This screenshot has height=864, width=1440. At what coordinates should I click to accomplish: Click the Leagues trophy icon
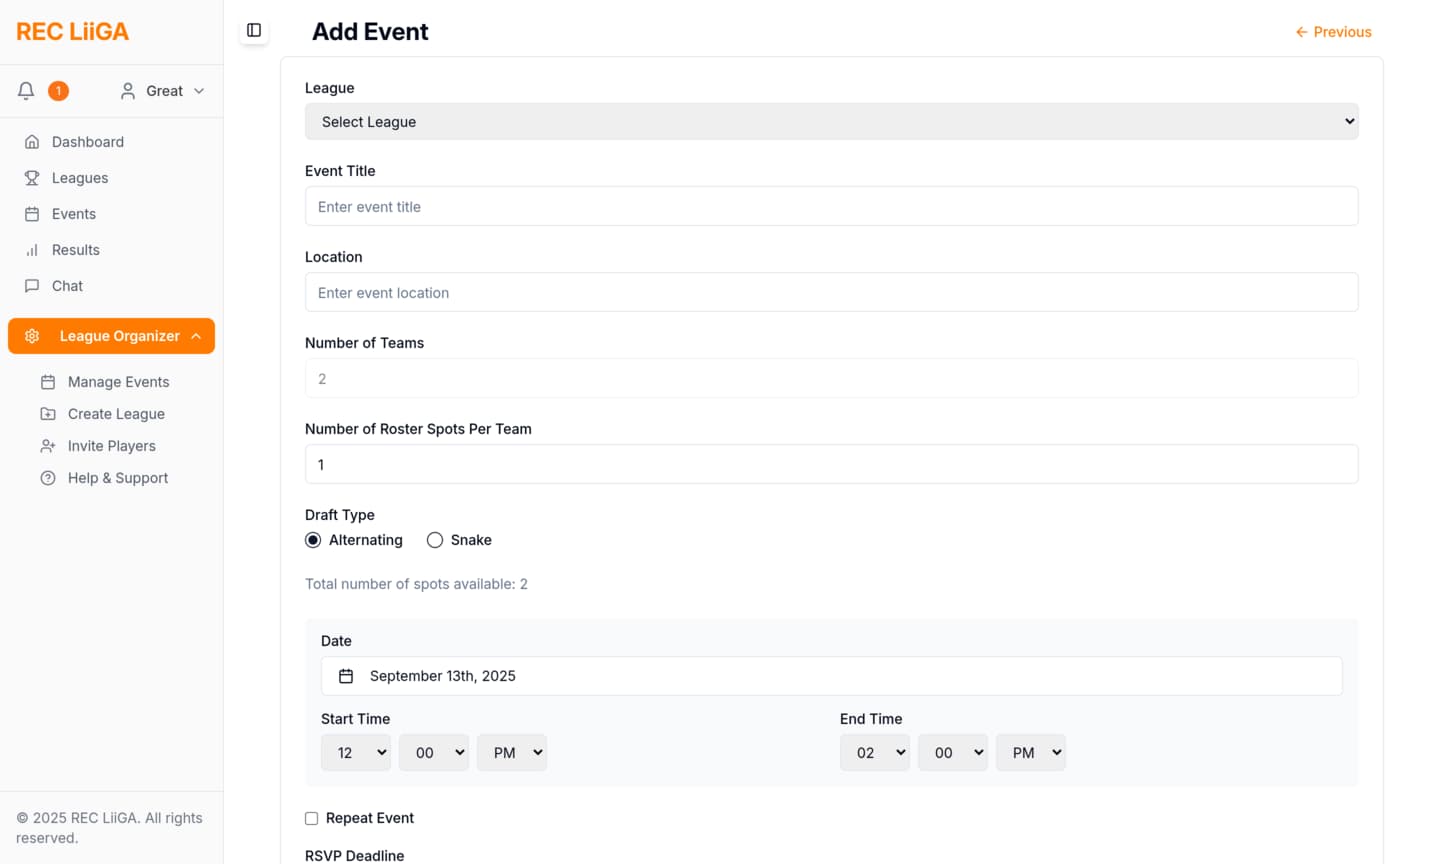coord(32,178)
